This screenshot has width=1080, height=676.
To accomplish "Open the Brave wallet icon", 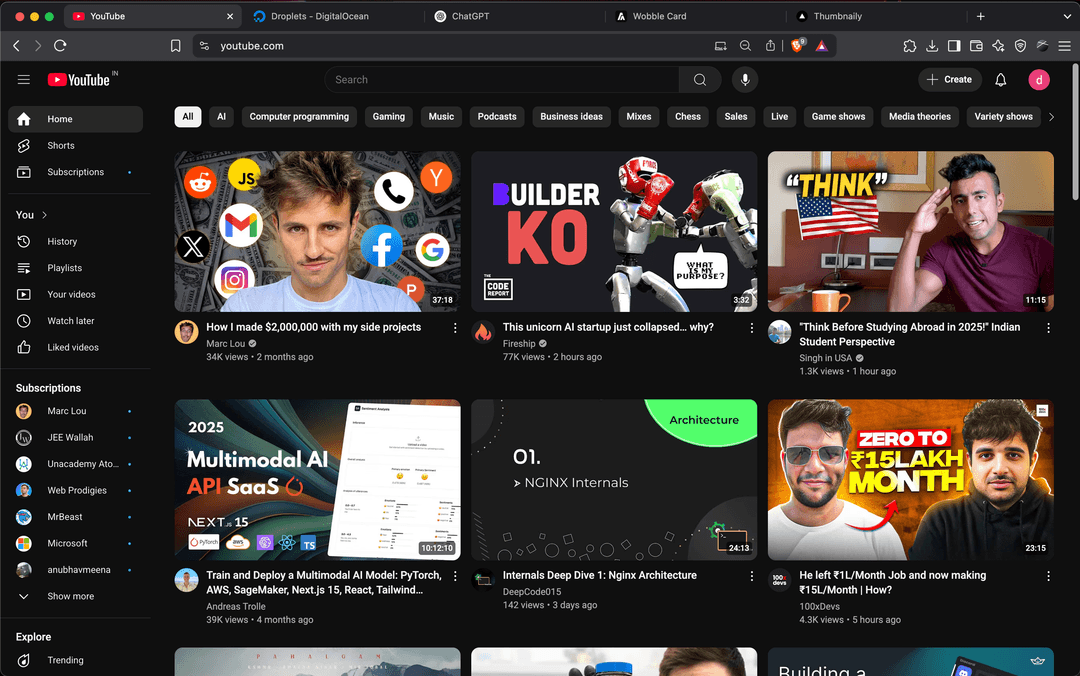I will pos(976,45).
